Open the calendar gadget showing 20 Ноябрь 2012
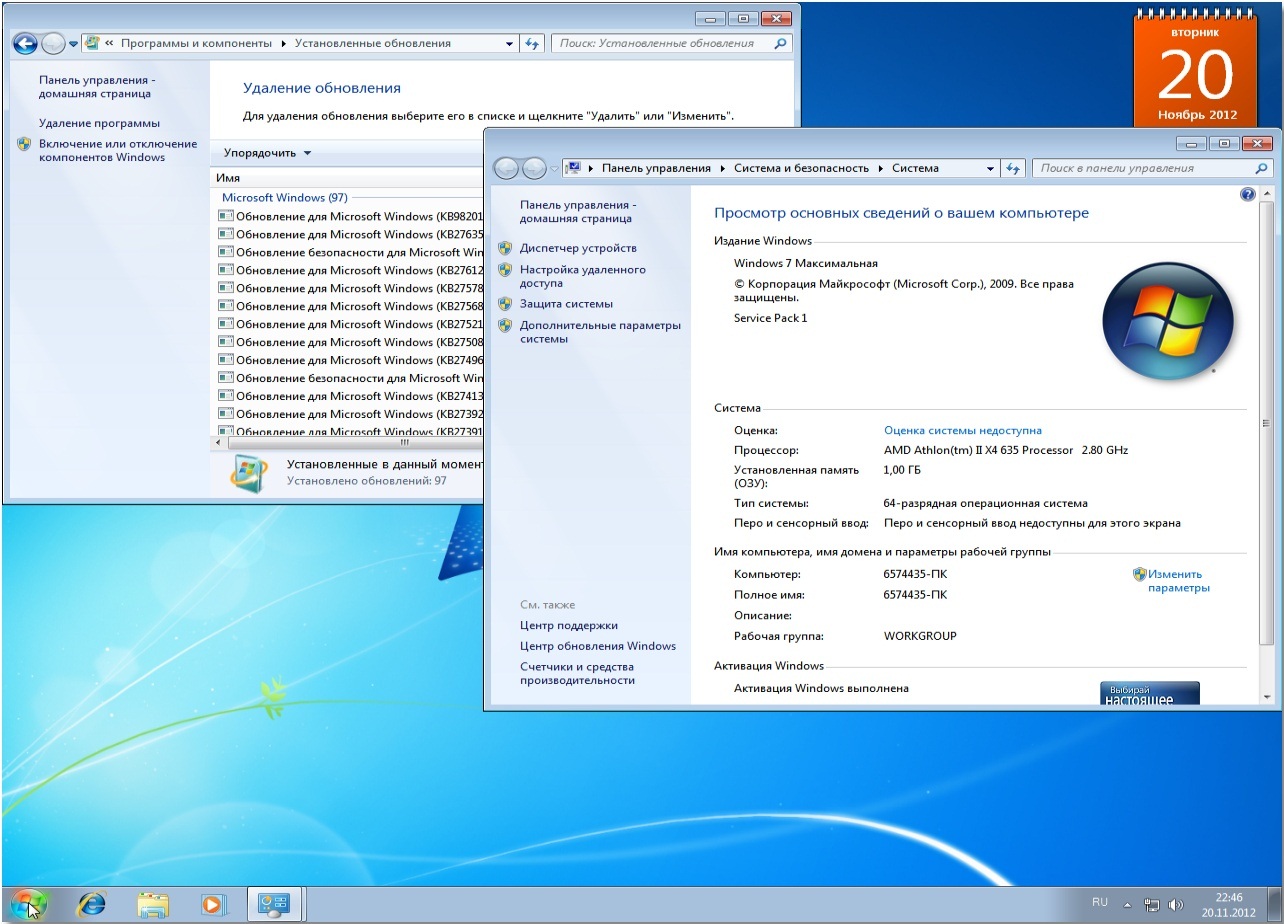The height and width of the screenshot is (924, 1284). pyautogui.click(x=1197, y=70)
